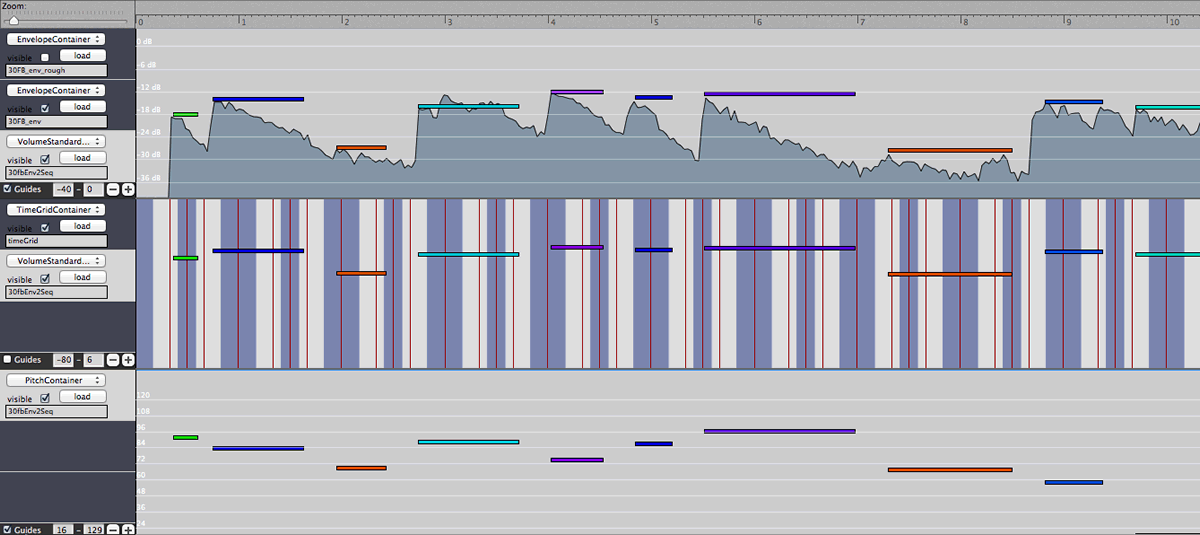Viewport: 1200px width, 535px height.
Task: Click the 6 guides maximum field
Action: point(92,359)
